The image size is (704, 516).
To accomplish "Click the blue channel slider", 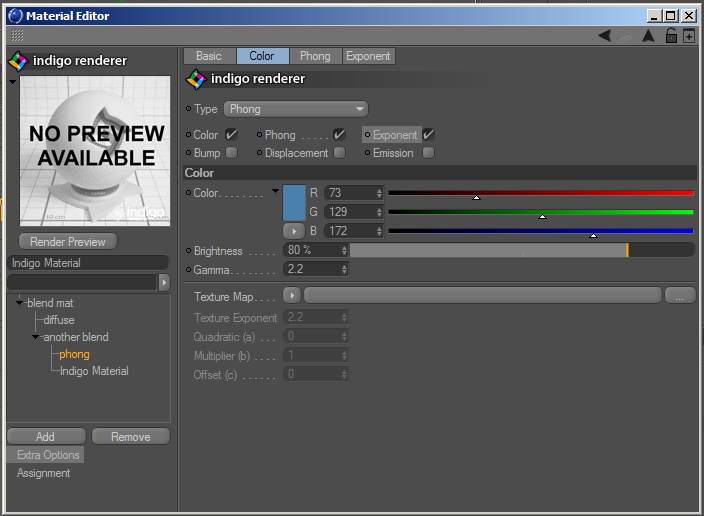I will 541,231.
